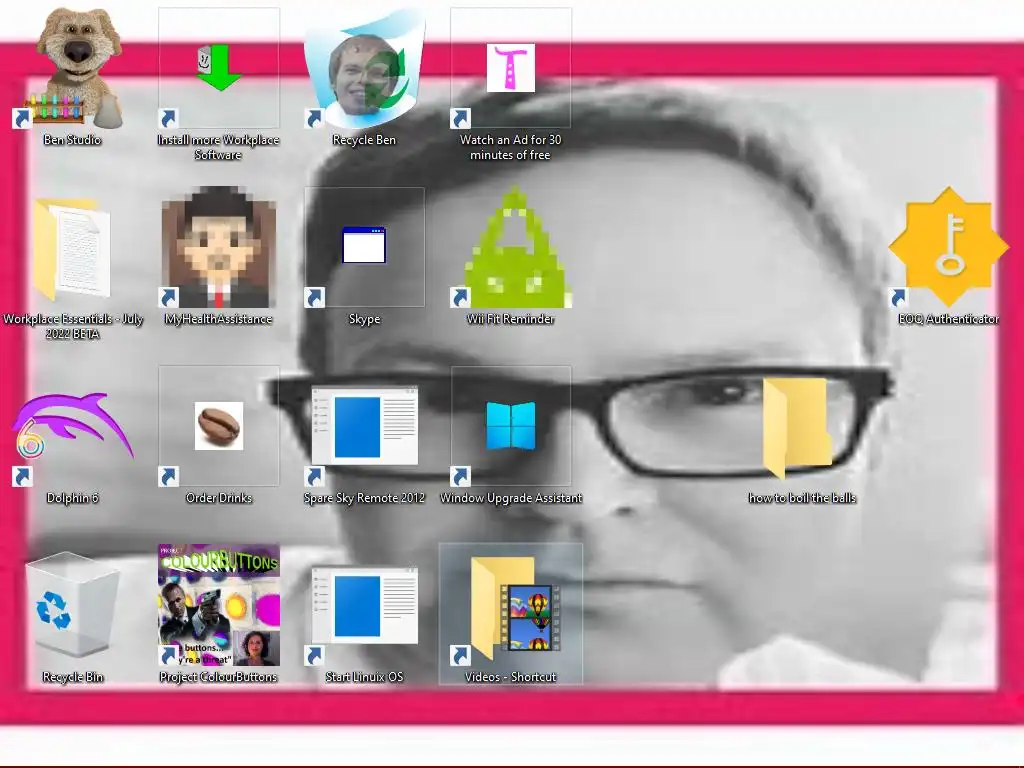Click the 'Order Drinks' label text
This screenshot has height=768, width=1024.
(x=219, y=498)
